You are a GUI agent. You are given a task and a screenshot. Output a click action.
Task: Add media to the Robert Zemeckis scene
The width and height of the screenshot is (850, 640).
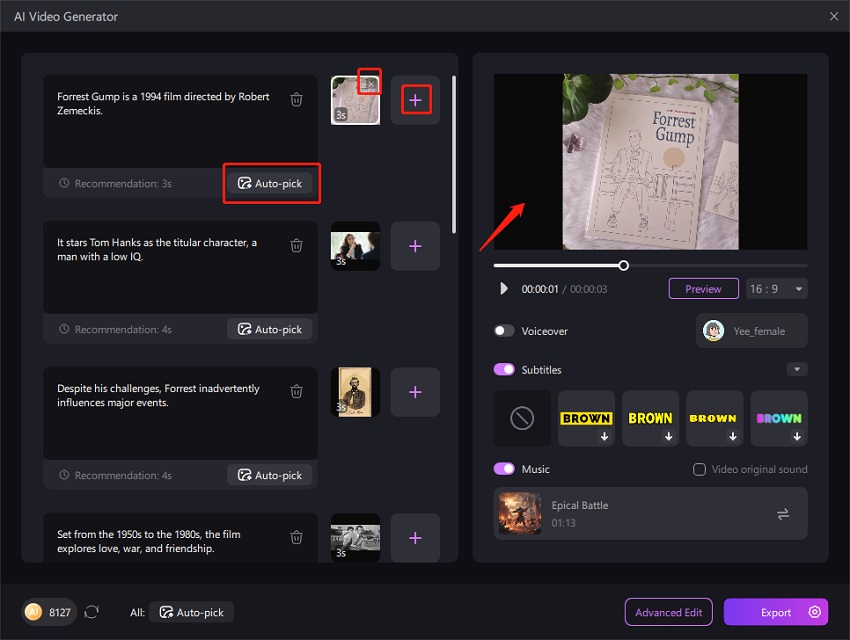[x=415, y=100]
